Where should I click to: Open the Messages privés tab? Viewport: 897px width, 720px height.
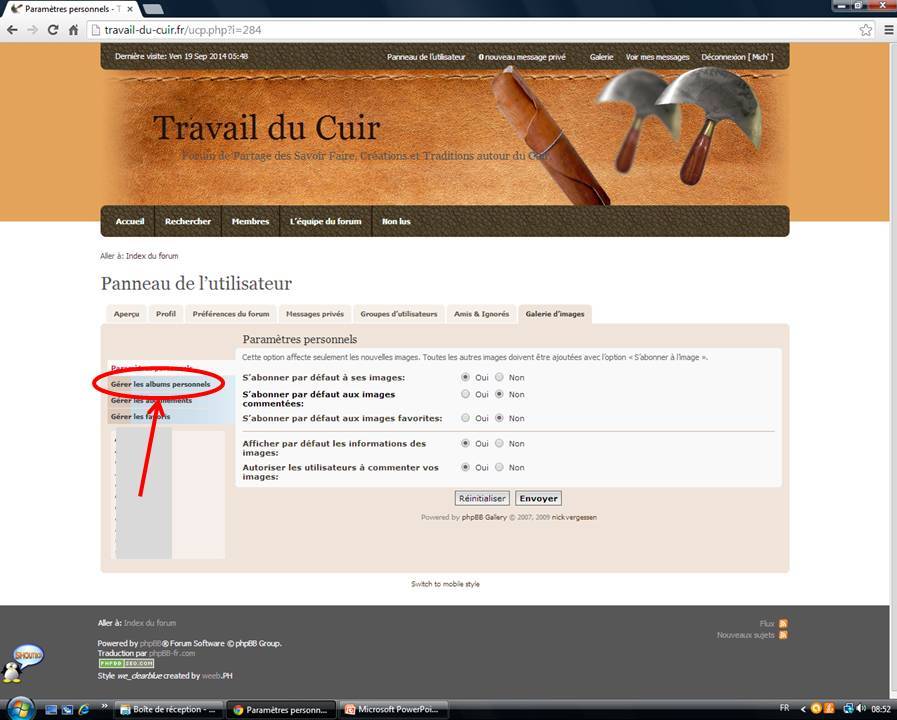tap(314, 314)
